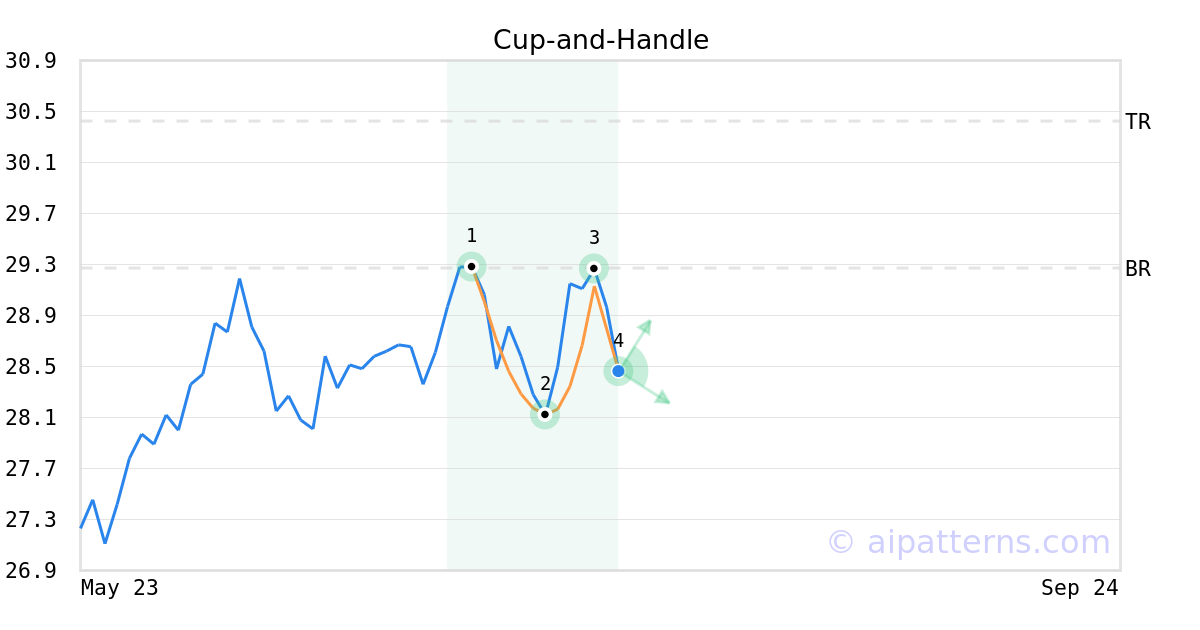1200x630 pixels.
Task: Click the Cup-and-Handle chart title
Action: 601,40
